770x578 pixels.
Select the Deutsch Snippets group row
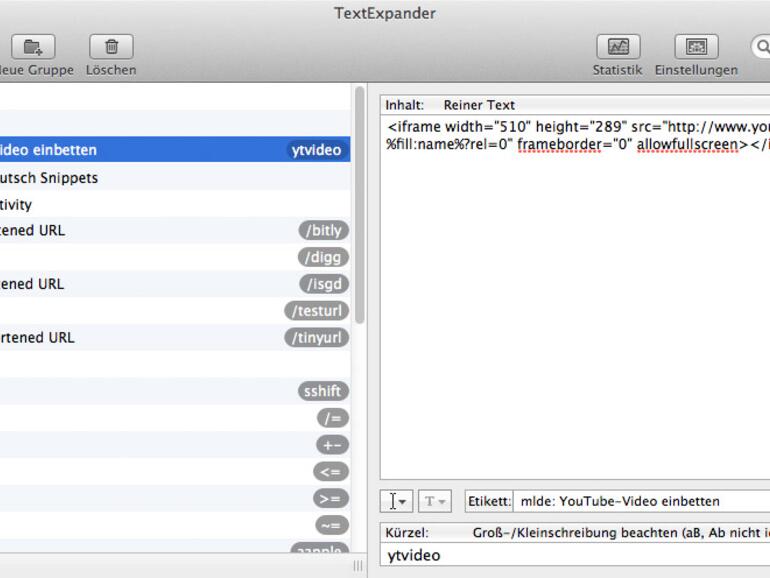175,177
